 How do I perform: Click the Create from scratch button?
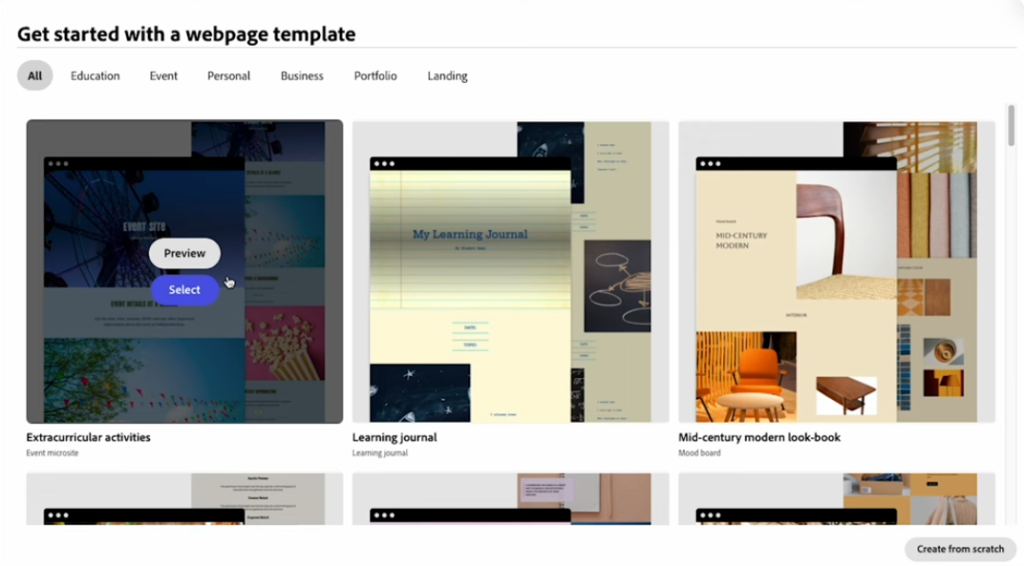click(x=960, y=549)
